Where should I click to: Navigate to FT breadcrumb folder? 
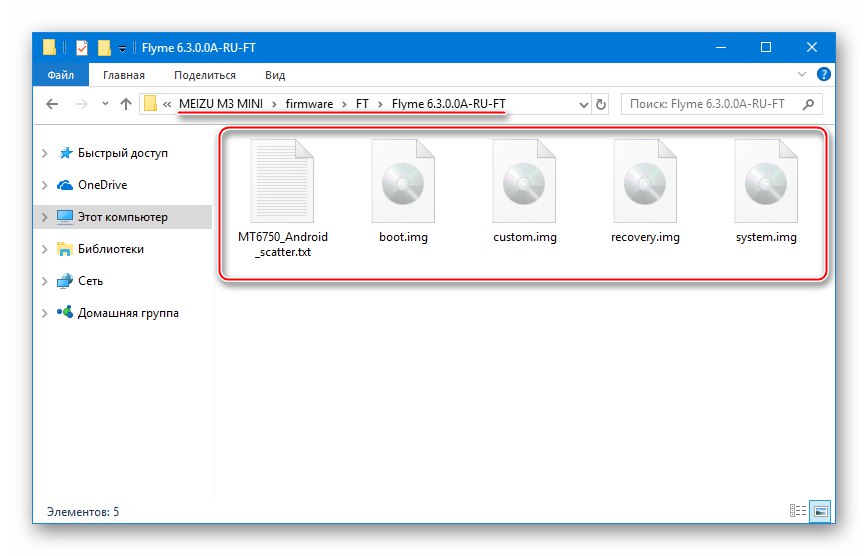362,104
